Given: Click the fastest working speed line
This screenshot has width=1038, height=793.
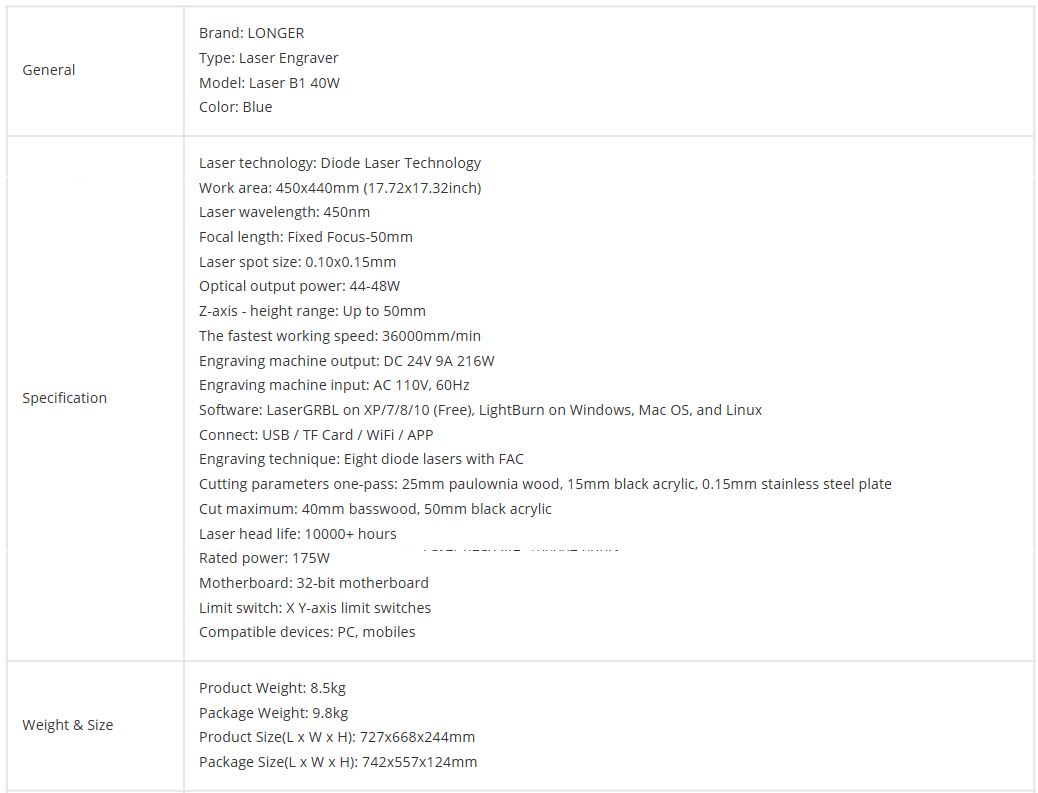Looking at the screenshot, I should [339, 336].
